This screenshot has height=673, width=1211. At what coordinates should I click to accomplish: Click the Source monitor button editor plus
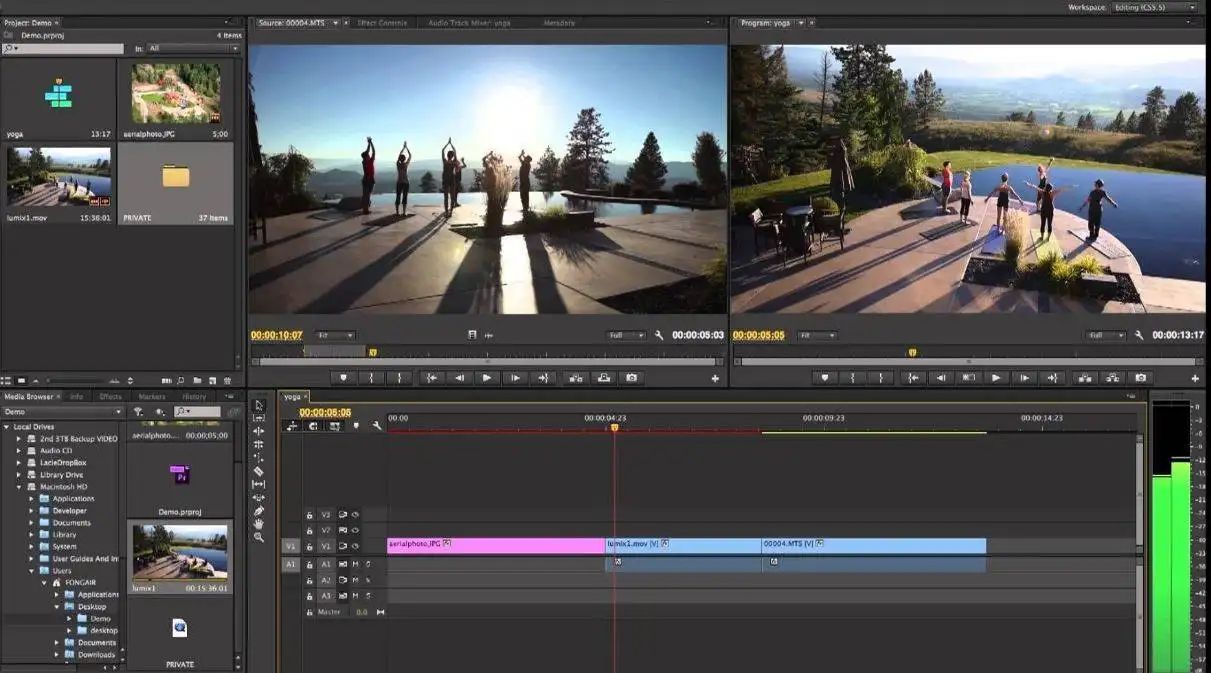tap(715, 379)
